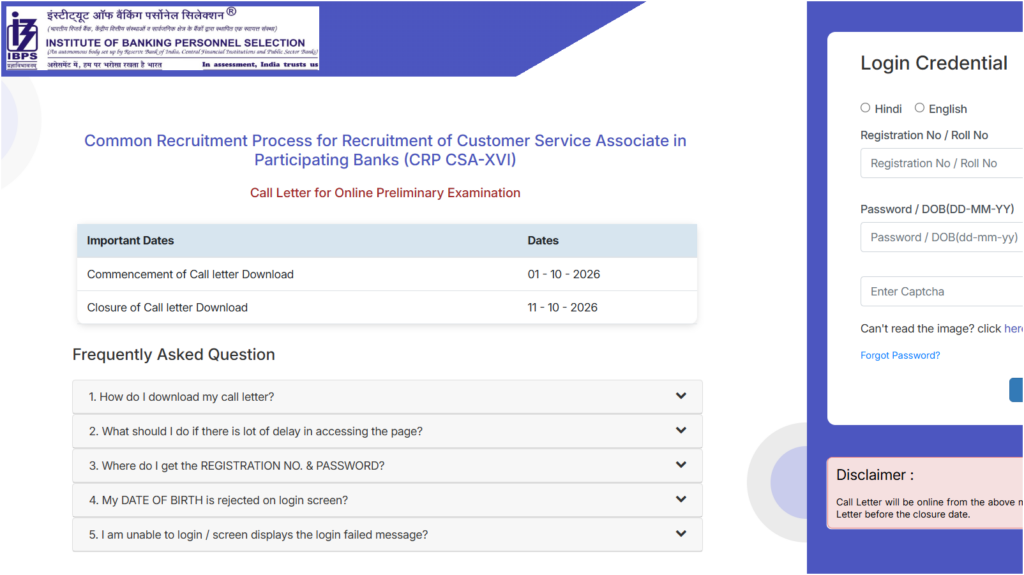The height and width of the screenshot is (575, 1024).
Task: Click chevron on page delay FAQ
Action: (x=681, y=431)
